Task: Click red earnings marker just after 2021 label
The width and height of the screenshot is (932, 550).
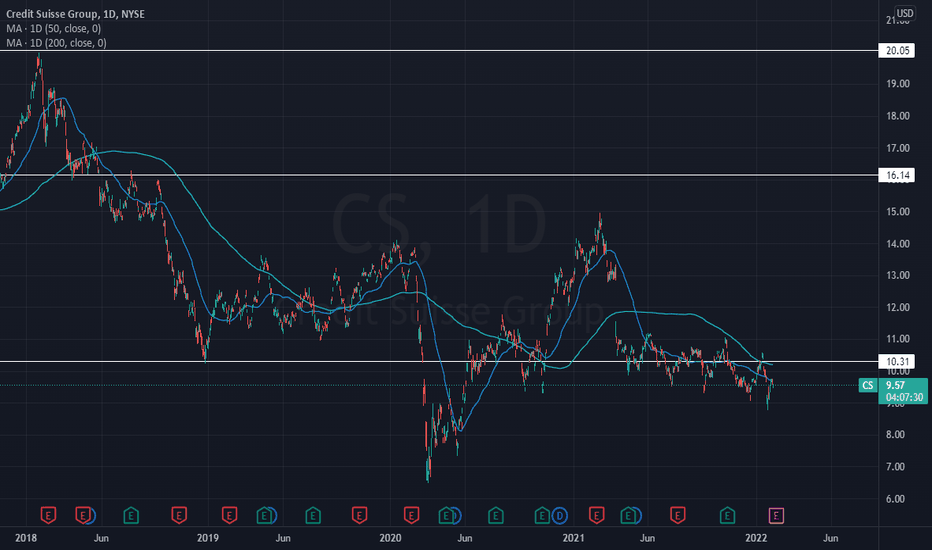Action: [x=597, y=515]
